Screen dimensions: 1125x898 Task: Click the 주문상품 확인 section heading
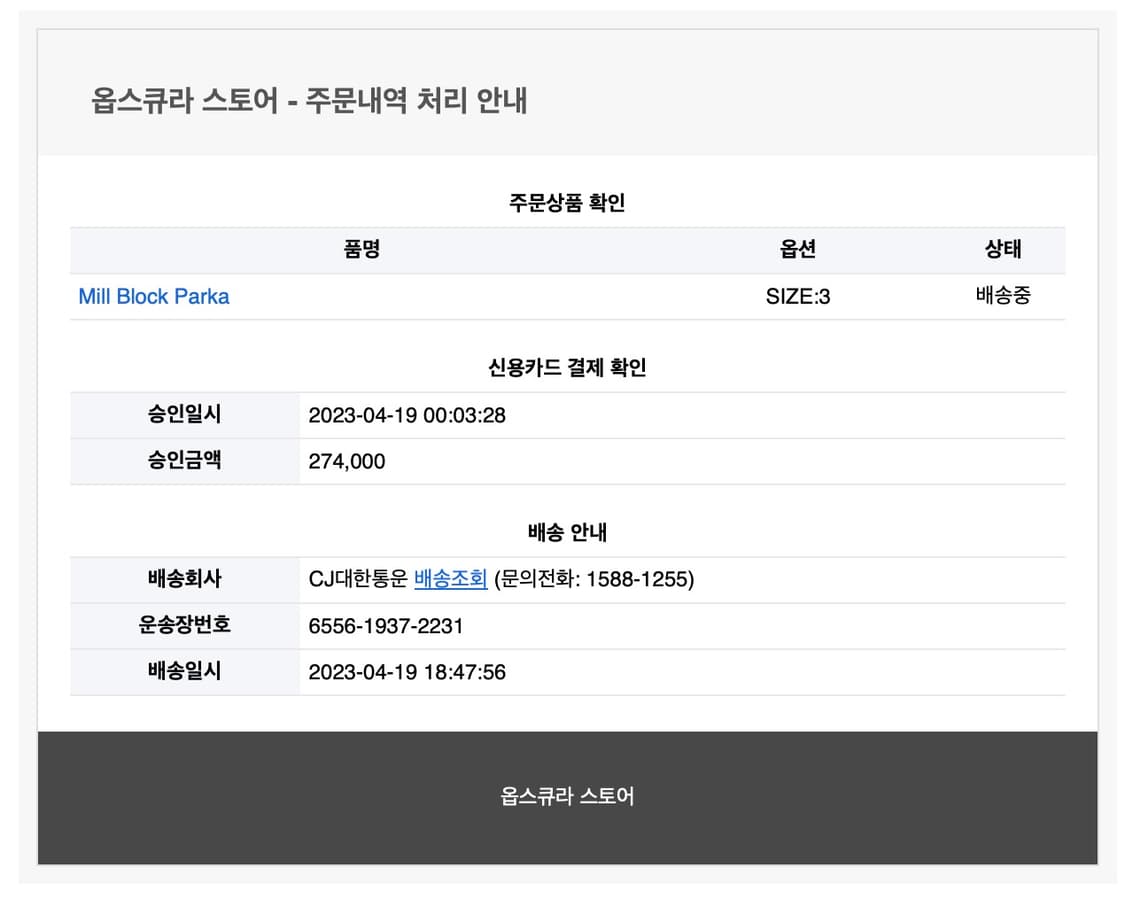(x=567, y=203)
